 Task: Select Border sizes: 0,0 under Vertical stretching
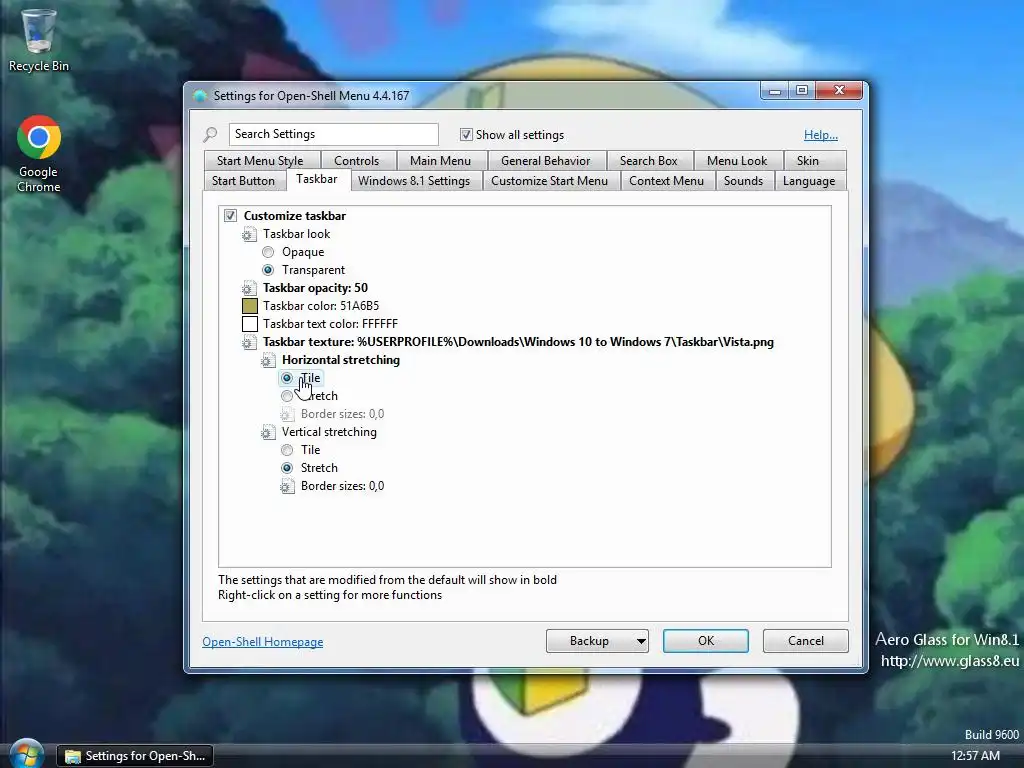pos(342,487)
